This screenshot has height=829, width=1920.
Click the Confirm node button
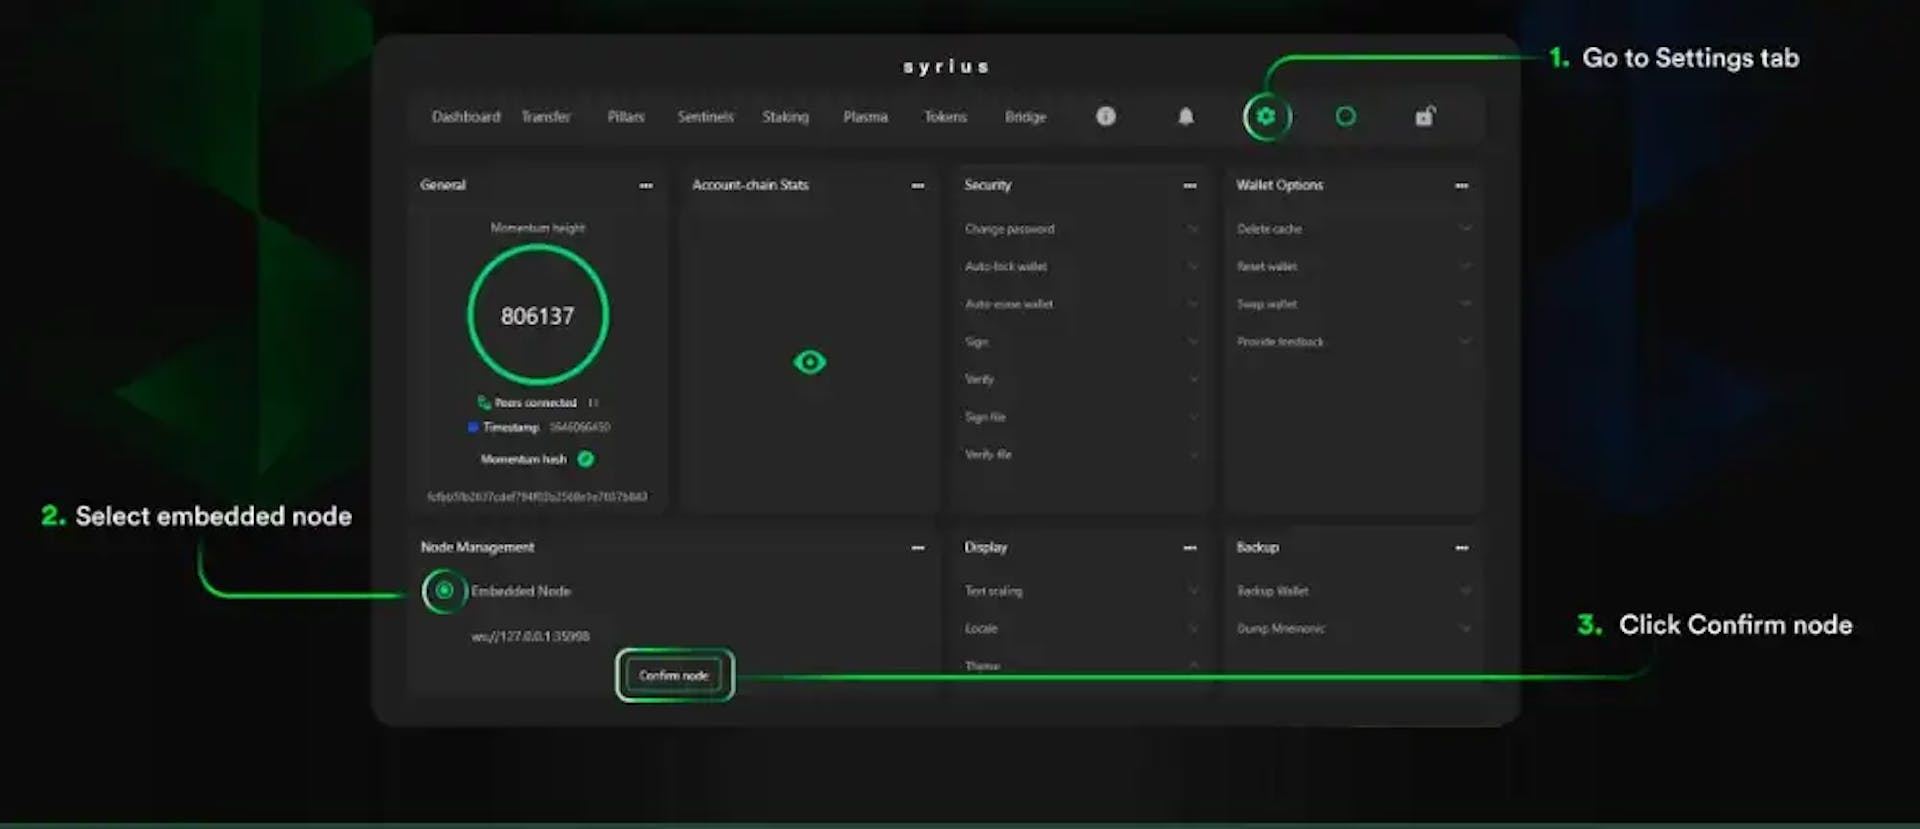(x=674, y=676)
